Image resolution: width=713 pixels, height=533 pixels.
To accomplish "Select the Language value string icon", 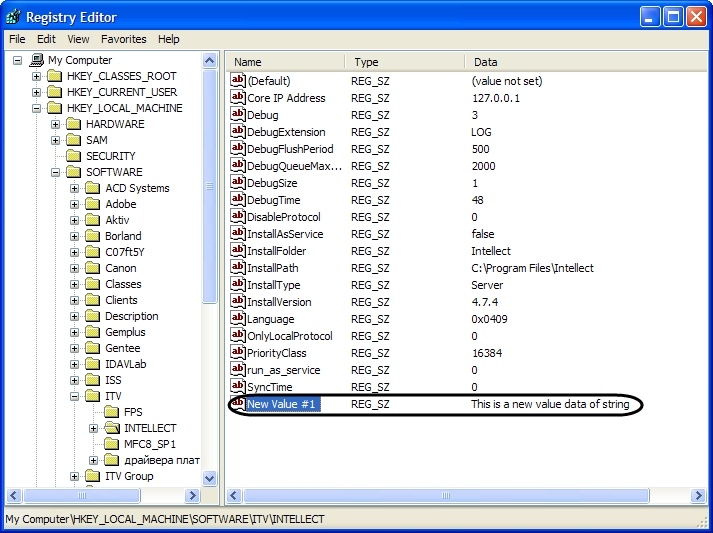I will [238, 319].
